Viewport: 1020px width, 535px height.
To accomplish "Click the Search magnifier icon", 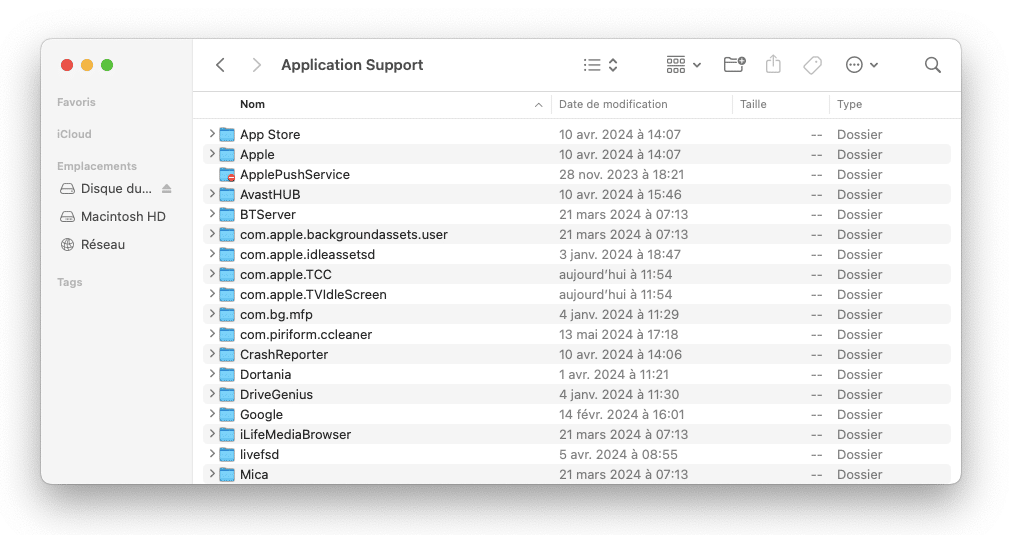I will pyautogui.click(x=933, y=65).
